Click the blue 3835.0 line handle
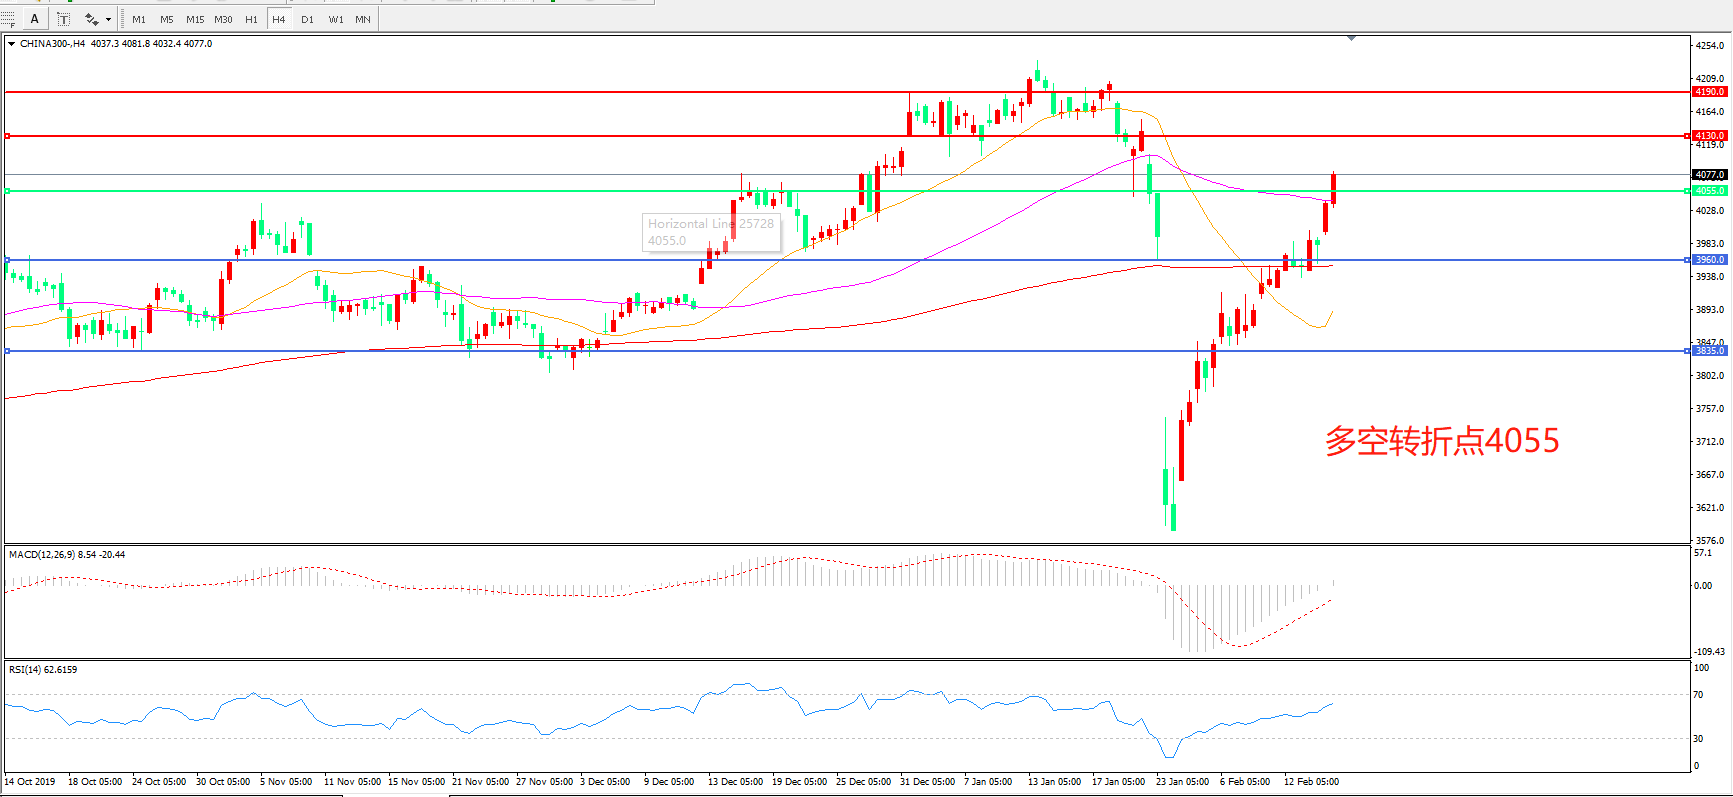Screen dimensions: 1733x797 coord(8,351)
